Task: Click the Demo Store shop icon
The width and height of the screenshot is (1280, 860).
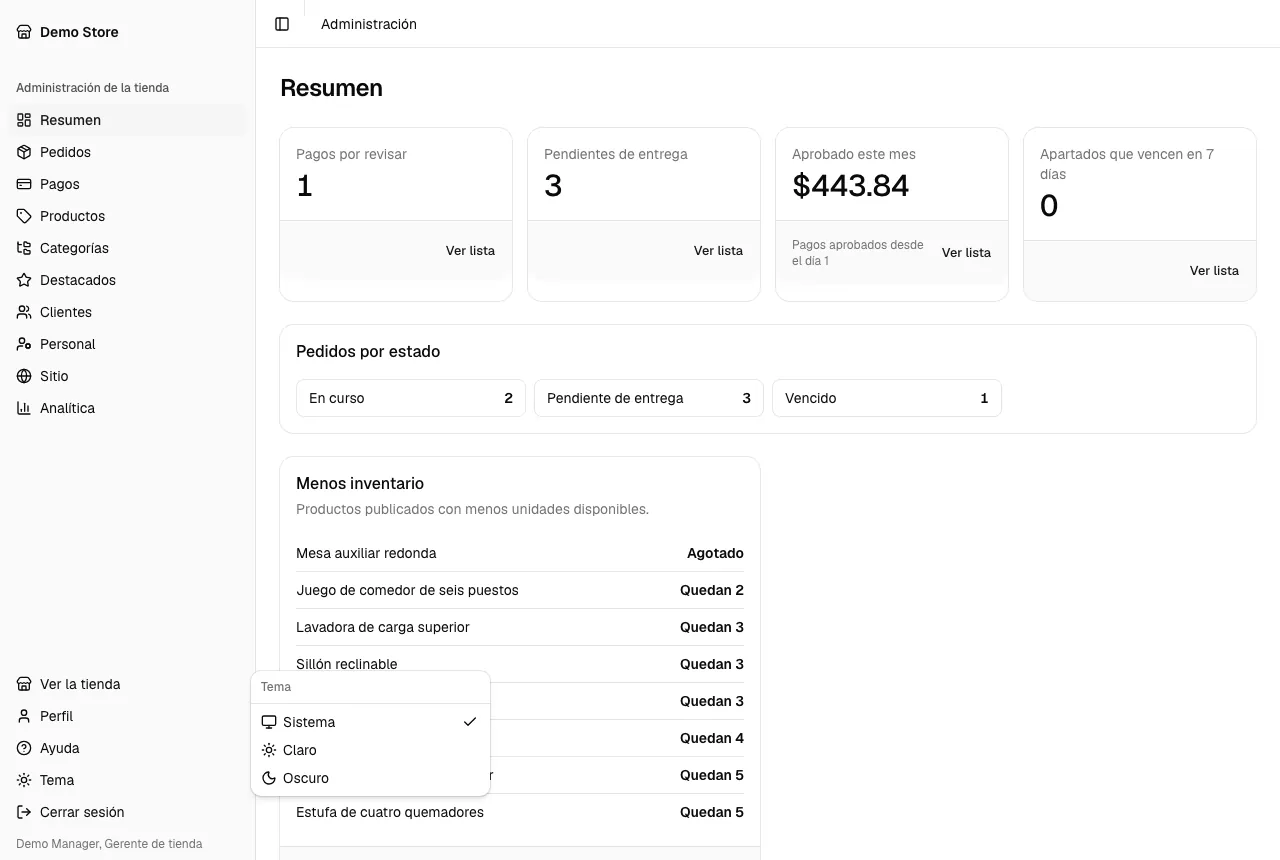Action: tap(24, 32)
